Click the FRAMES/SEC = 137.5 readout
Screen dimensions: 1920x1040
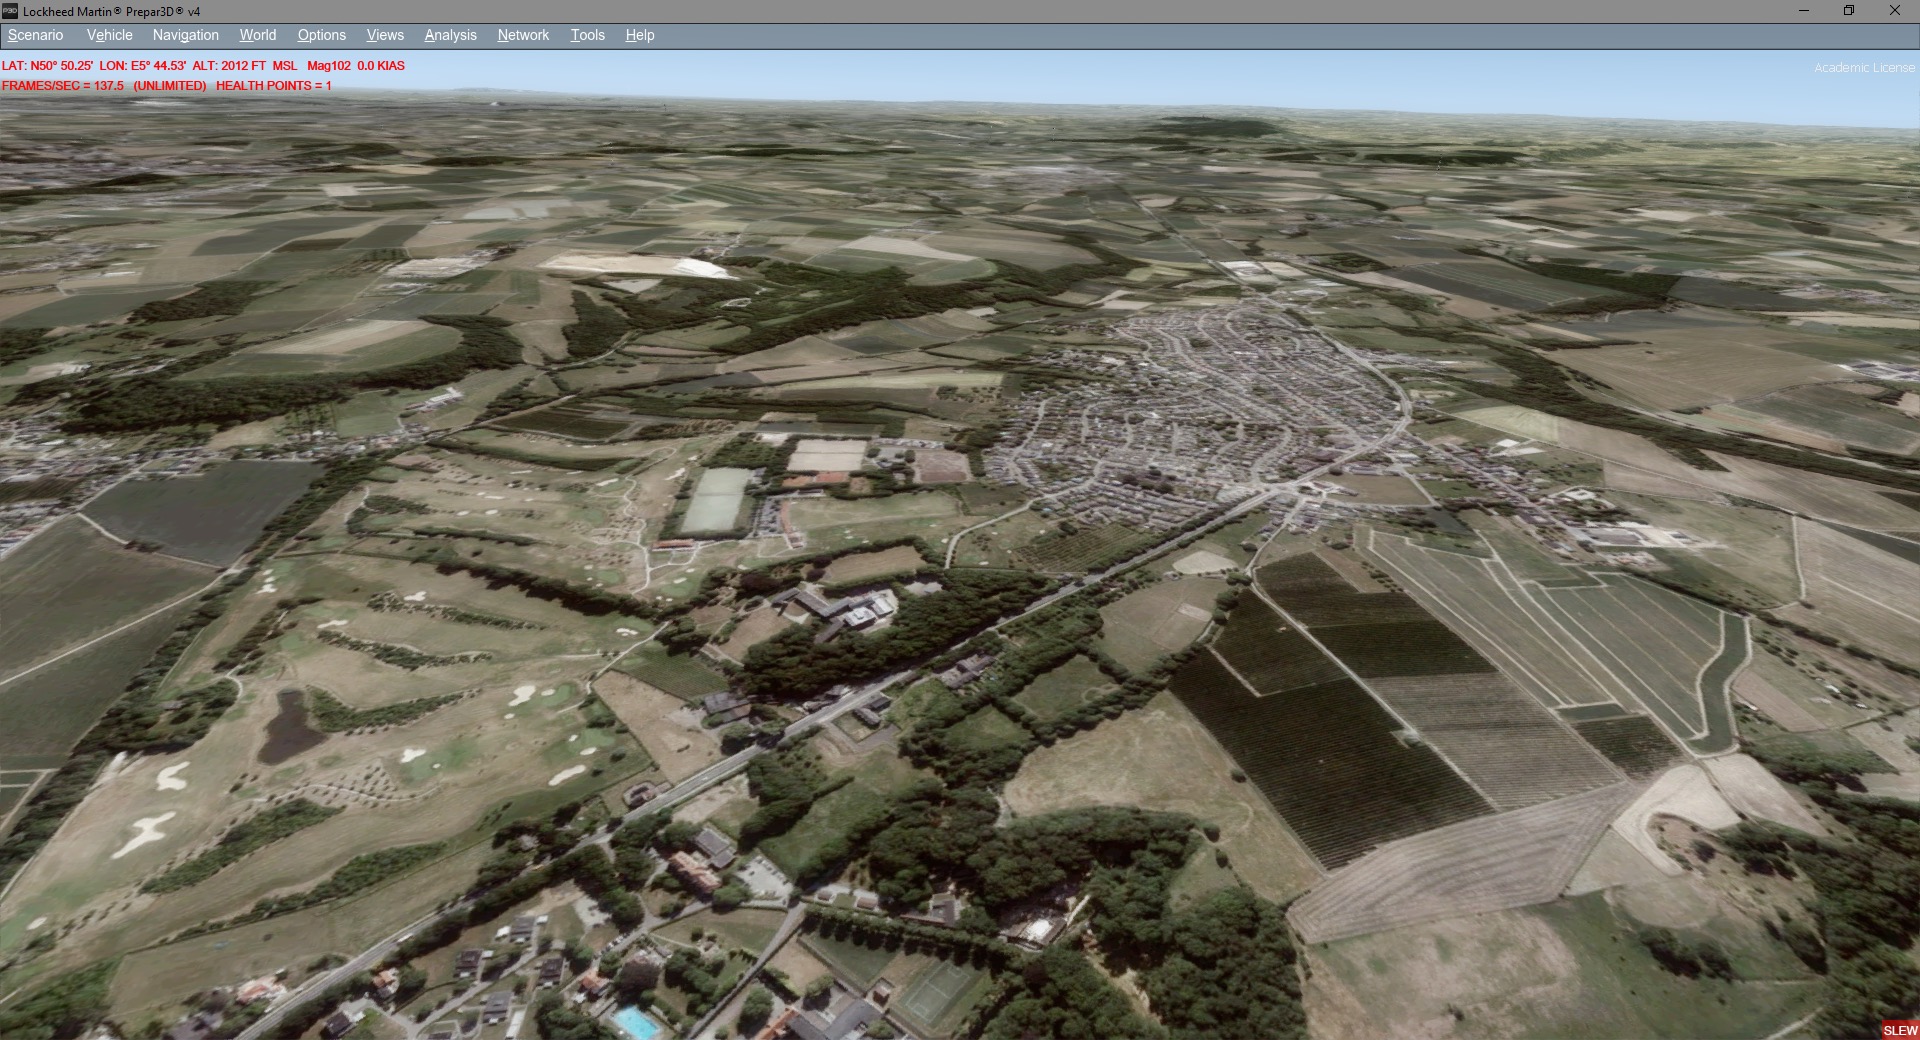[x=63, y=86]
